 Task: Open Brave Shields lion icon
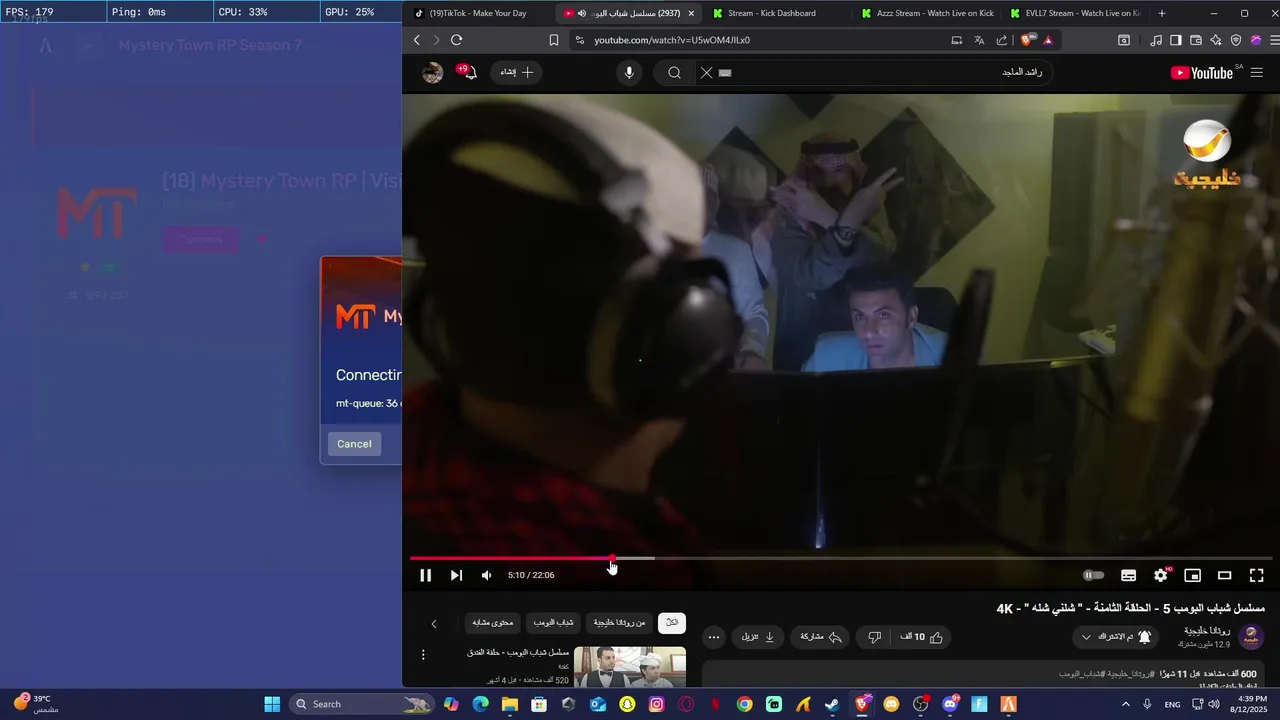pyautogui.click(x=1027, y=40)
